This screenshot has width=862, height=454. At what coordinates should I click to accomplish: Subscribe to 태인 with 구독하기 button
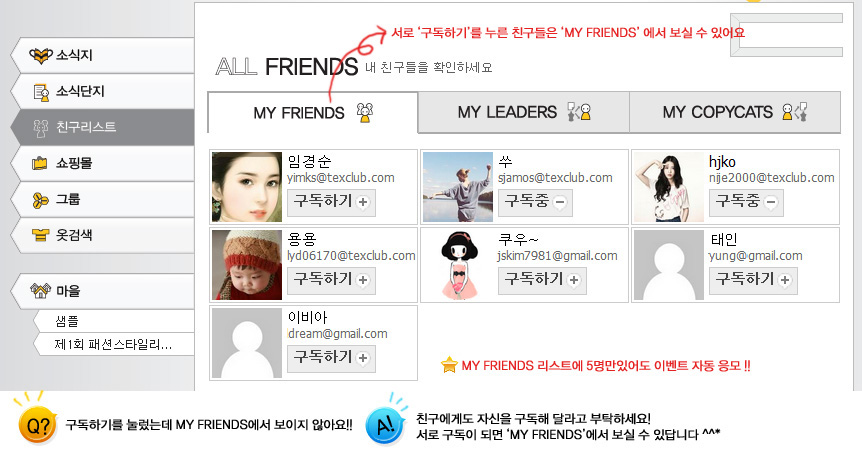click(x=753, y=280)
